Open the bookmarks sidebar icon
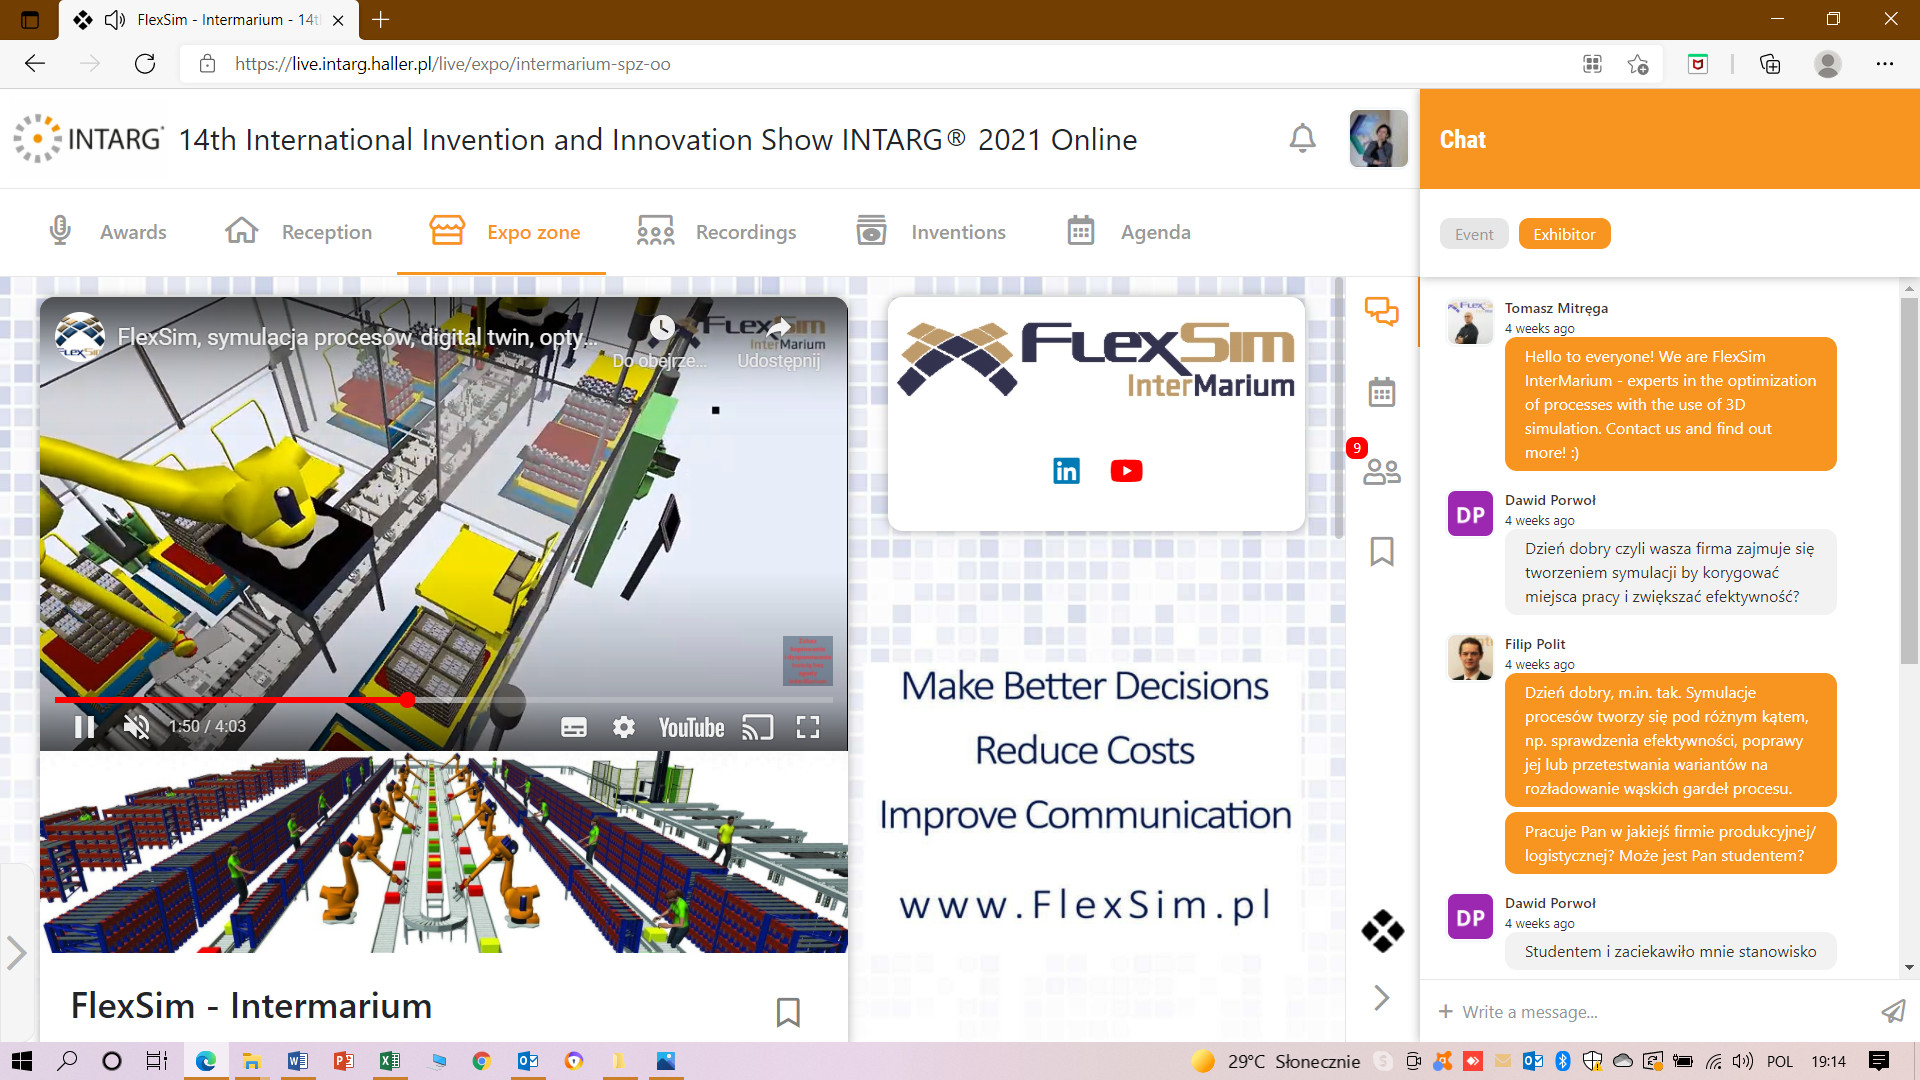 1382,551
